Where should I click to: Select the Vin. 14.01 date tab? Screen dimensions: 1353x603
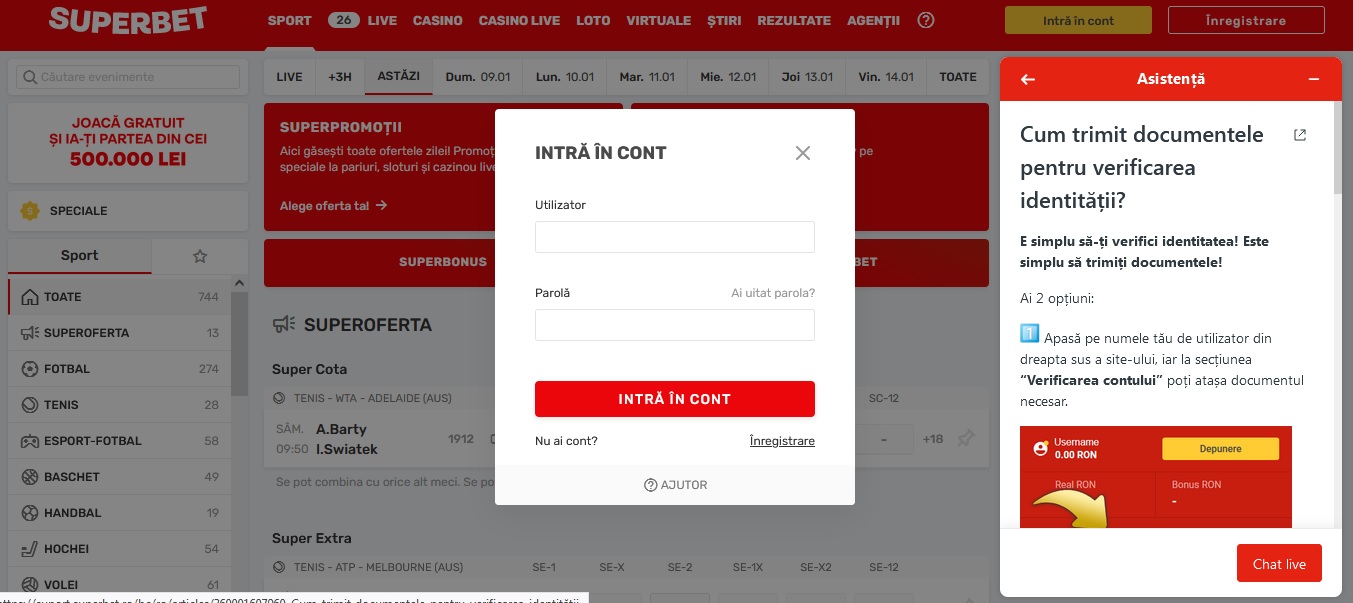[886, 77]
